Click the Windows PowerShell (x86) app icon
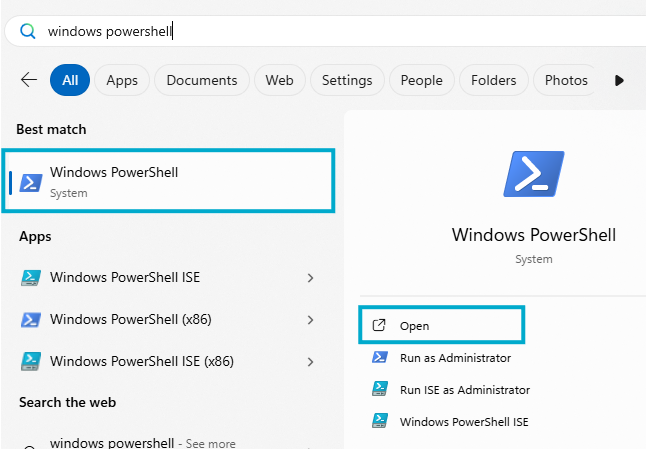This screenshot has height=449, width=646. click(31, 320)
